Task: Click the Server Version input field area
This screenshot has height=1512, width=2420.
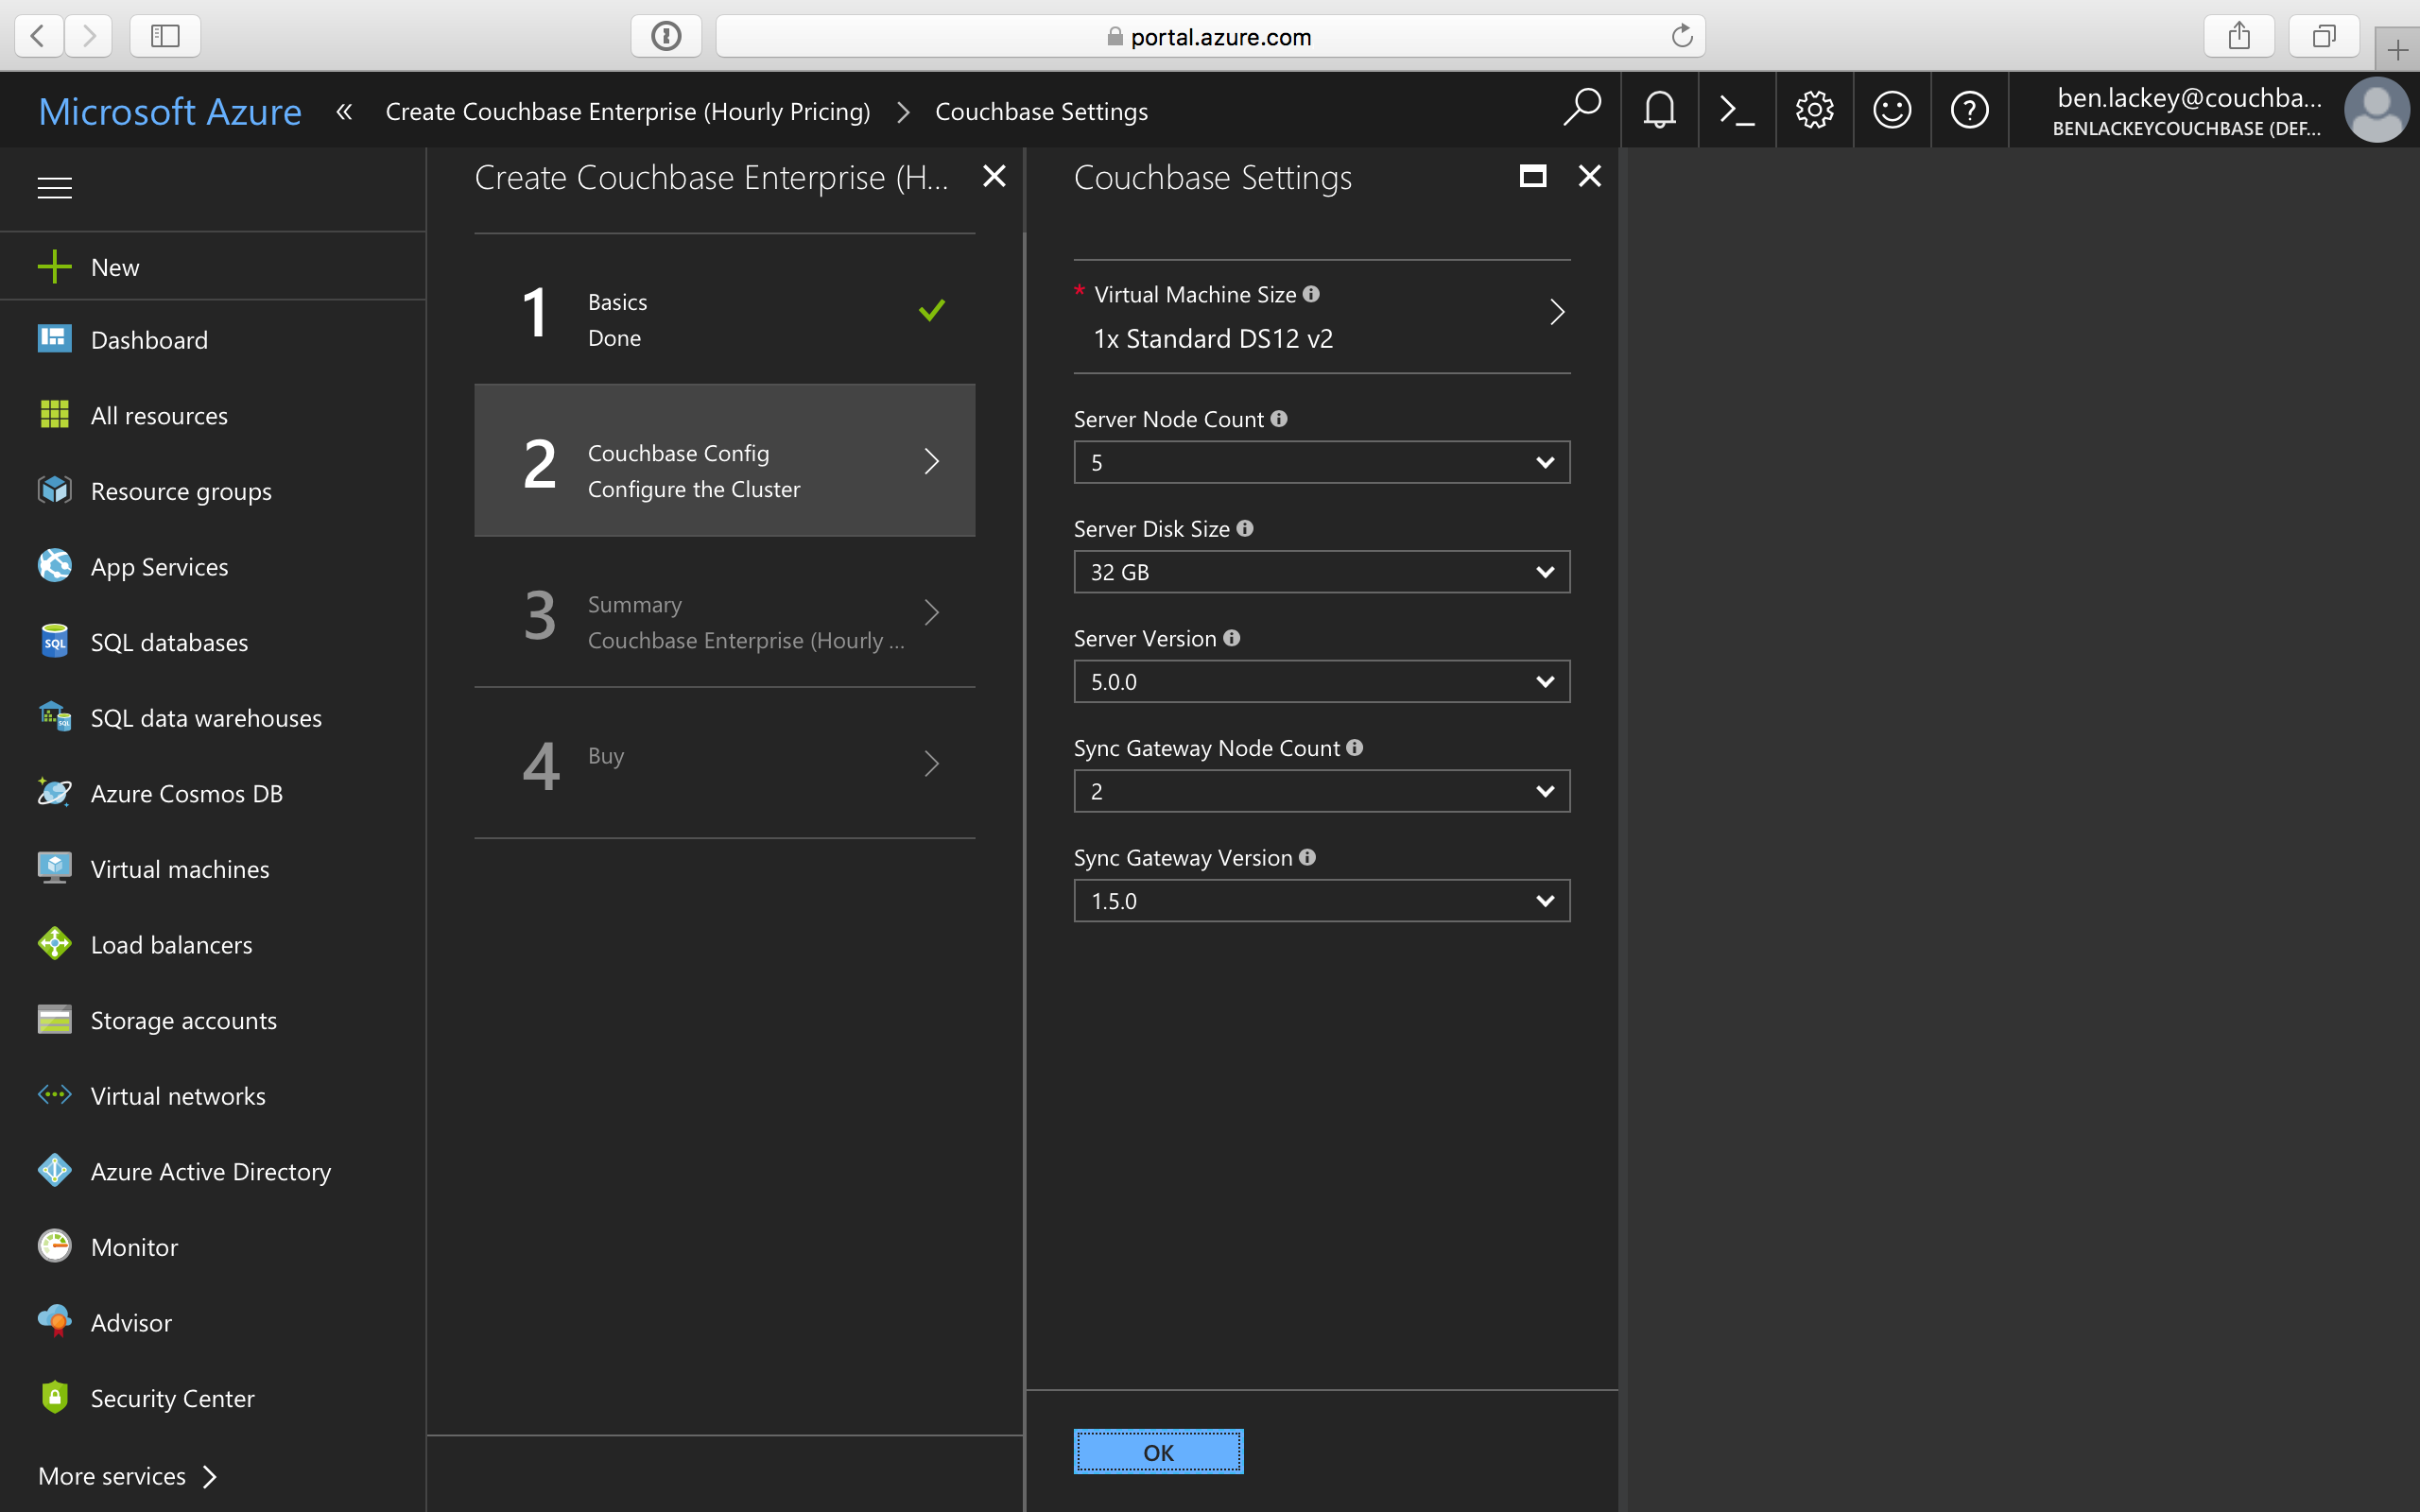Action: coord(1321,681)
